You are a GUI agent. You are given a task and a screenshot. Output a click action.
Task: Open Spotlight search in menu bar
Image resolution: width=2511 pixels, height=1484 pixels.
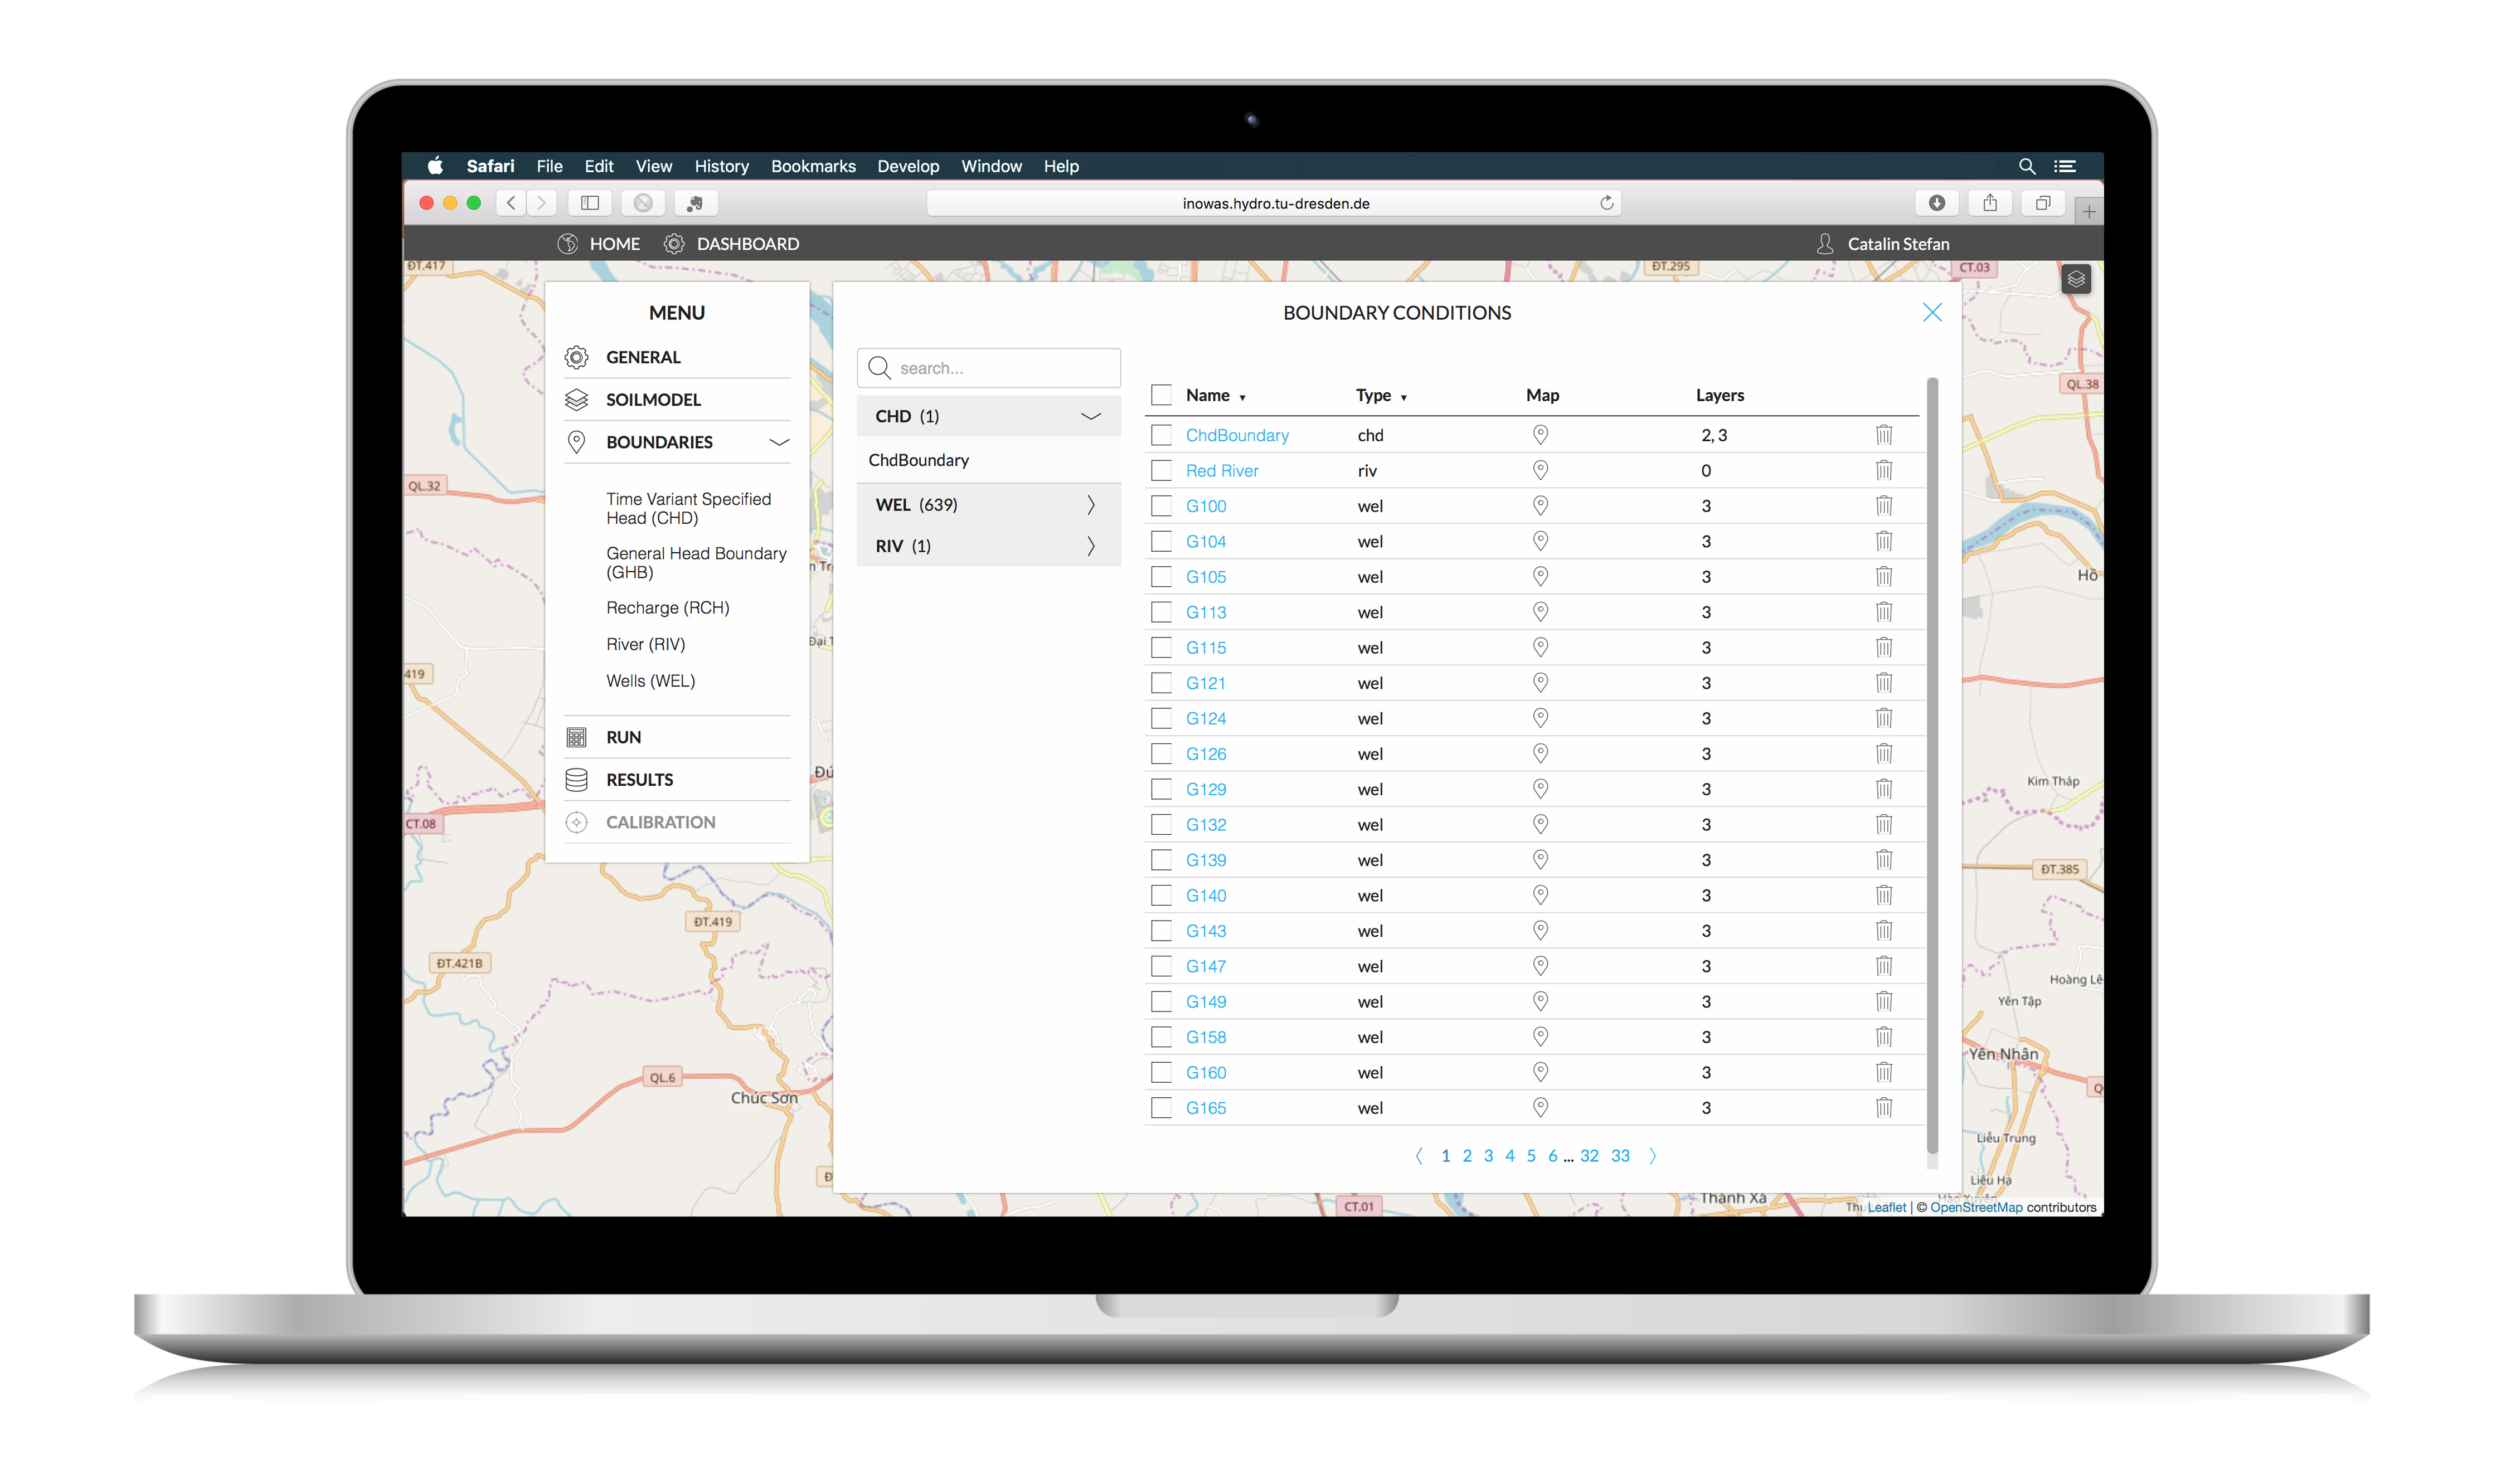(x=2026, y=166)
